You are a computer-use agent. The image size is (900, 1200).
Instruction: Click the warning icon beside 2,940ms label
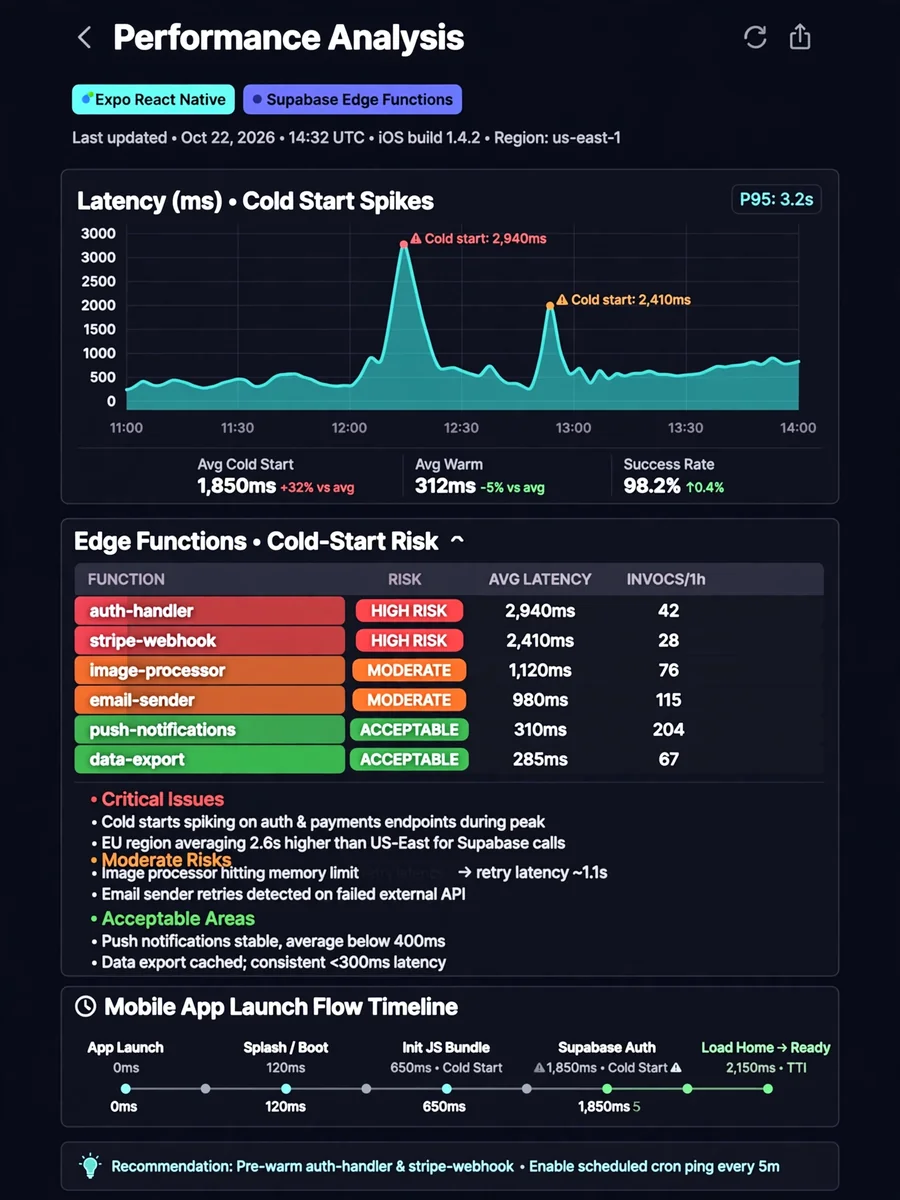click(416, 239)
